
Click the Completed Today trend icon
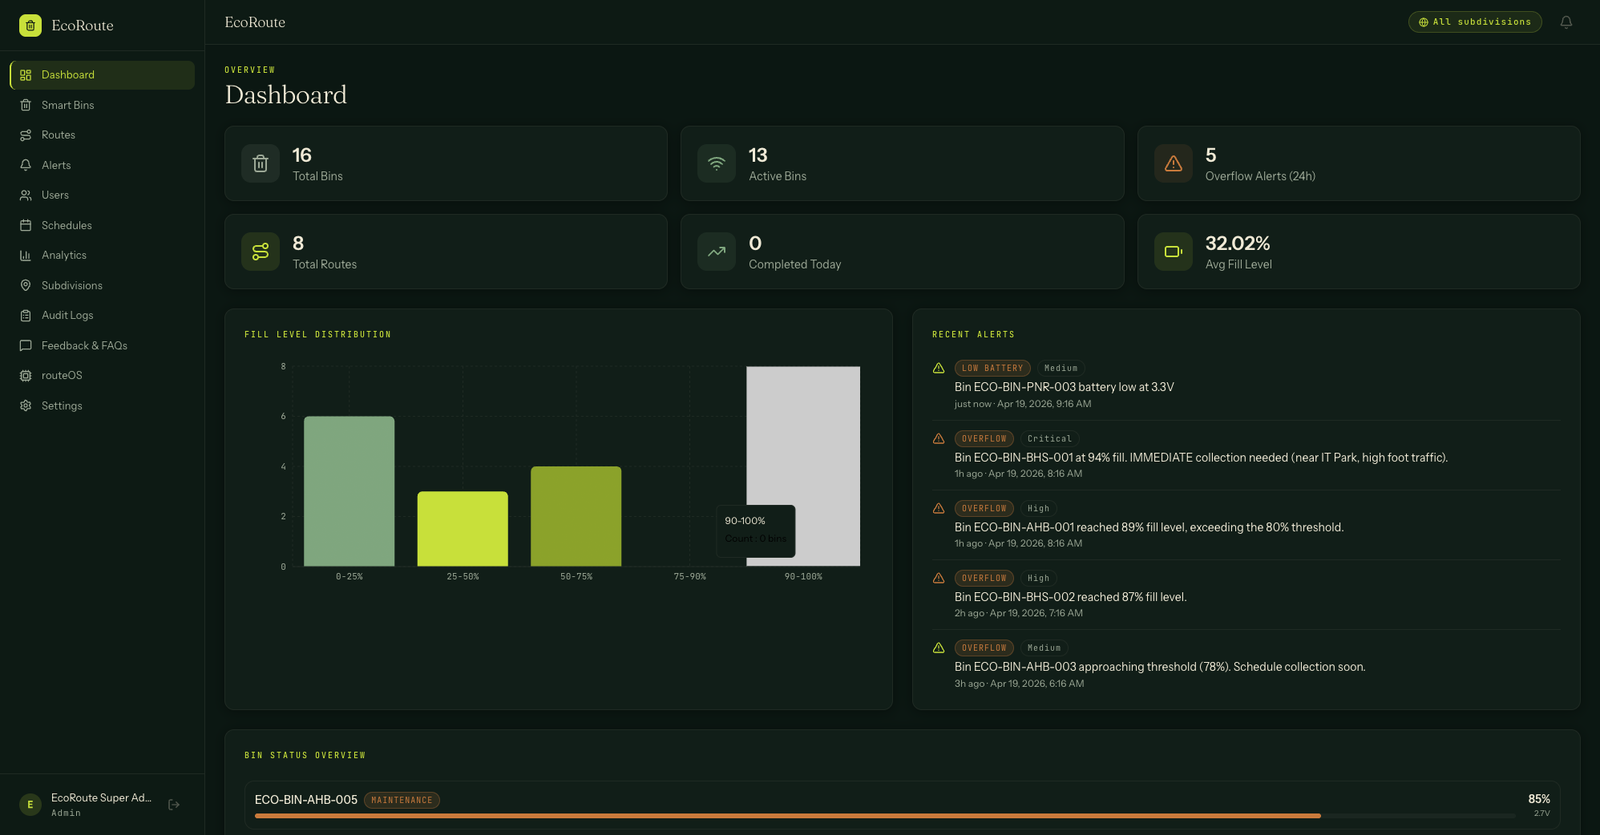(716, 252)
